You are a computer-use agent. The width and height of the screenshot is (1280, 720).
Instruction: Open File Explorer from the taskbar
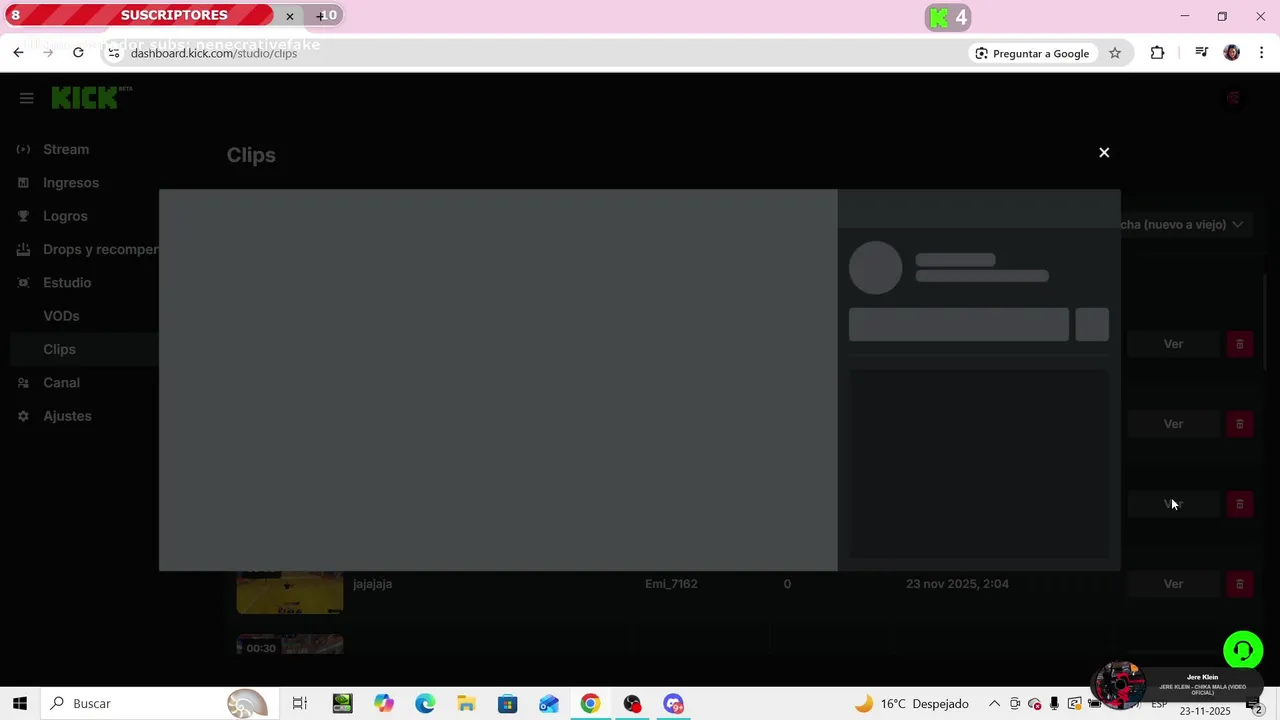(x=466, y=704)
